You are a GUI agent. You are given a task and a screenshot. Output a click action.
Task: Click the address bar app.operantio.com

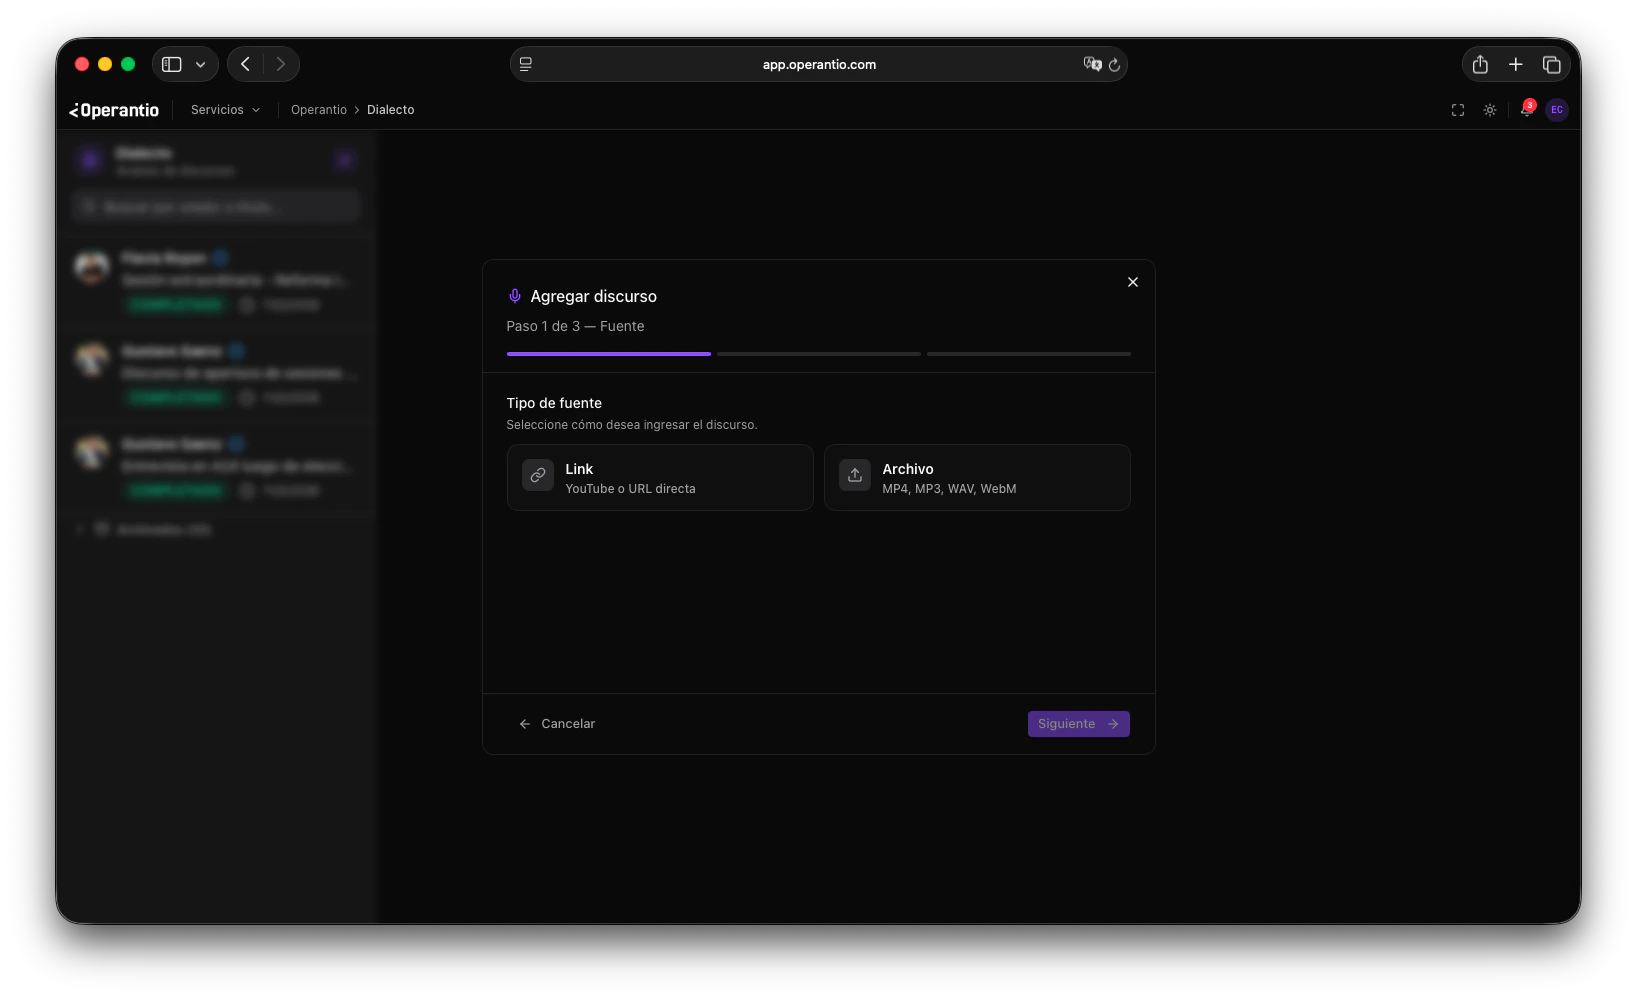point(819,64)
